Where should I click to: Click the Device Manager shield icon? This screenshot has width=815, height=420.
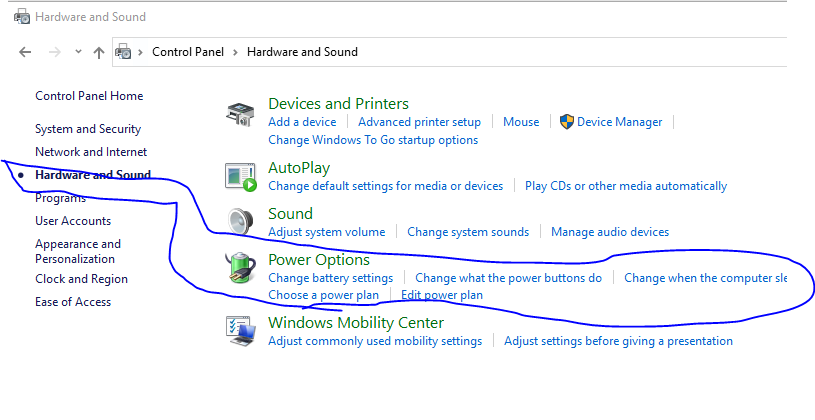pyautogui.click(x=567, y=122)
